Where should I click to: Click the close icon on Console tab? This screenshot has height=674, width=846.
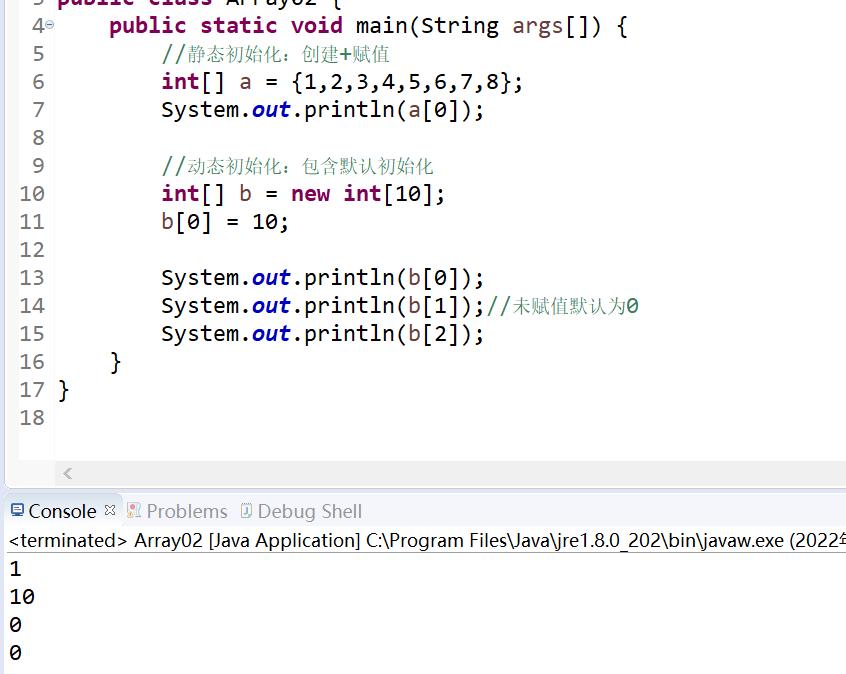(x=109, y=510)
